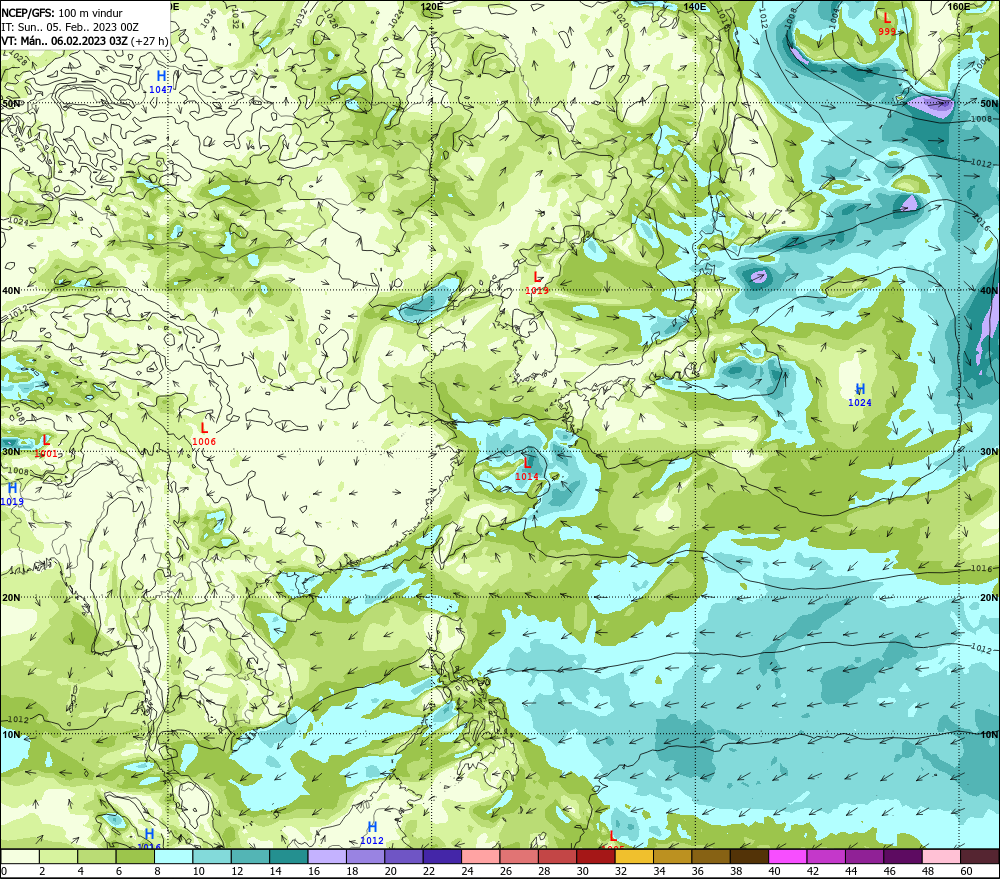Click the L 1005 low at bottom edge
1000x879 pixels.
tap(613, 839)
